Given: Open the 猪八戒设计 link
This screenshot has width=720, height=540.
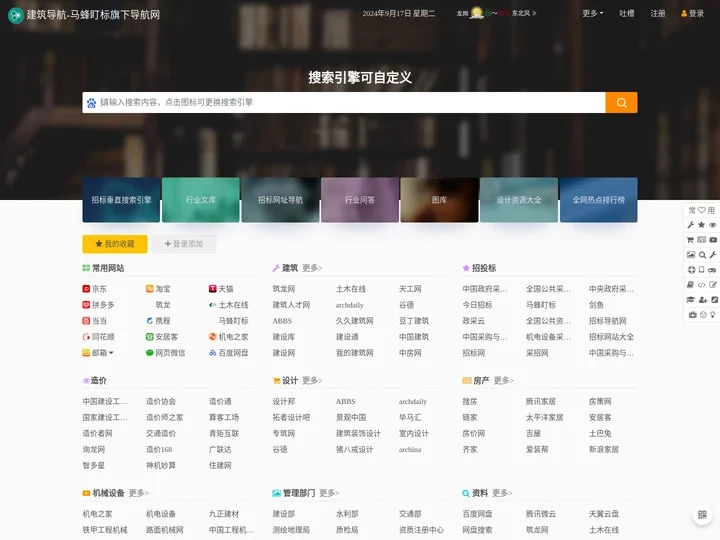Looking at the screenshot, I should pyautogui.click(x=354, y=449).
